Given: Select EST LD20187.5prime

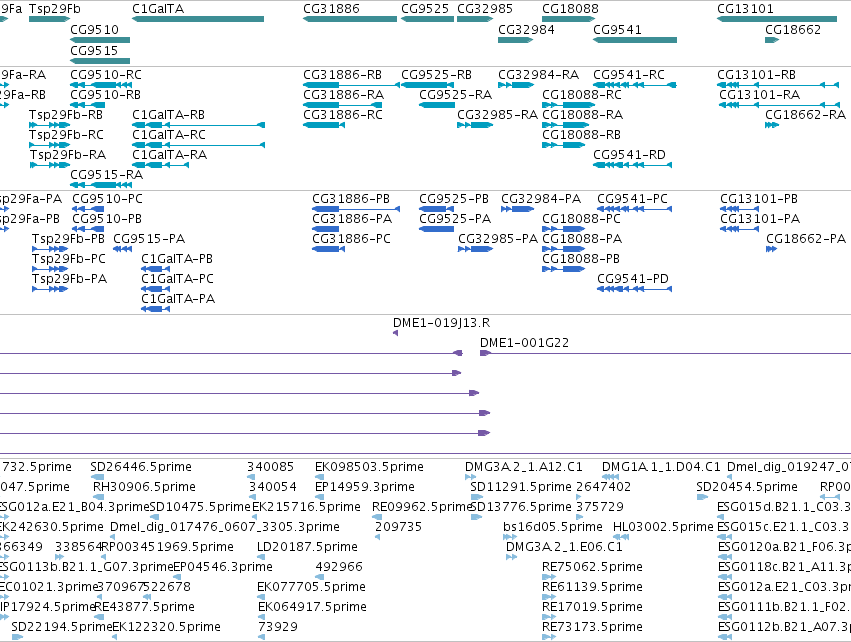Looking at the screenshot, I should click(x=261, y=557).
